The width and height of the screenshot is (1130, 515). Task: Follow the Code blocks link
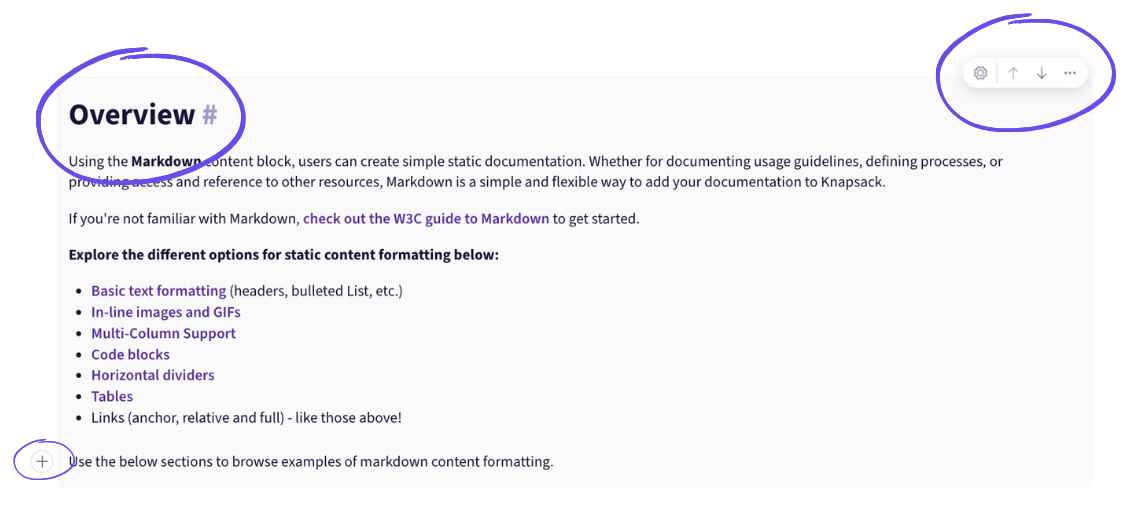pyautogui.click(x=130, y=354)
